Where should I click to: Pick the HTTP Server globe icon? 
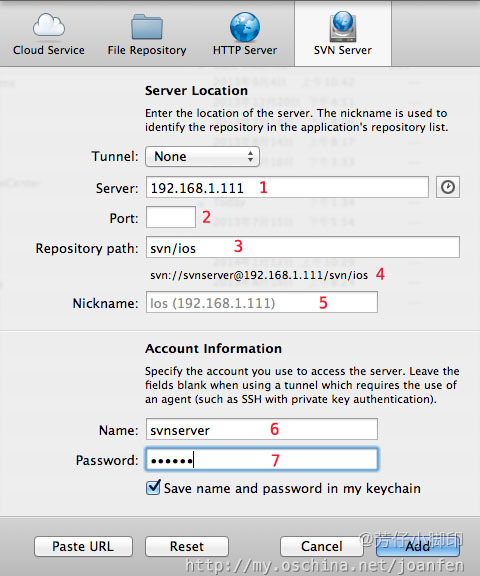coord(245,27)
